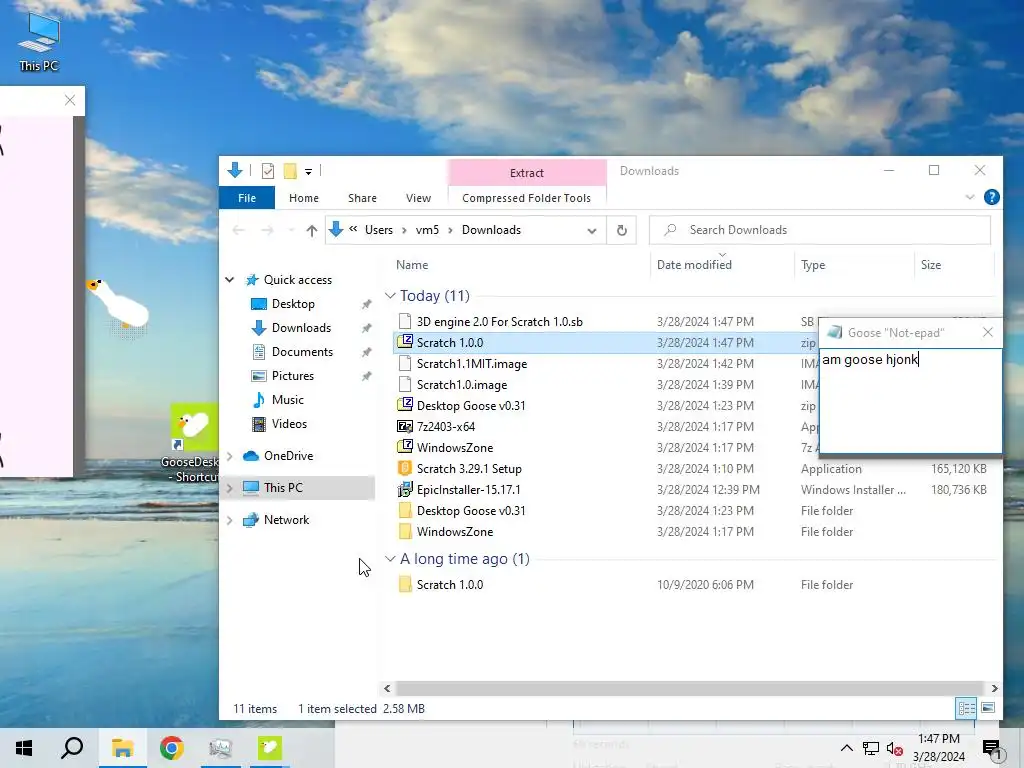The height and width of the screenshot is (768, 1024).
Task: Select 3D engine 2.0 For Scratch 1.0.sb file
Action: (500, 321)
